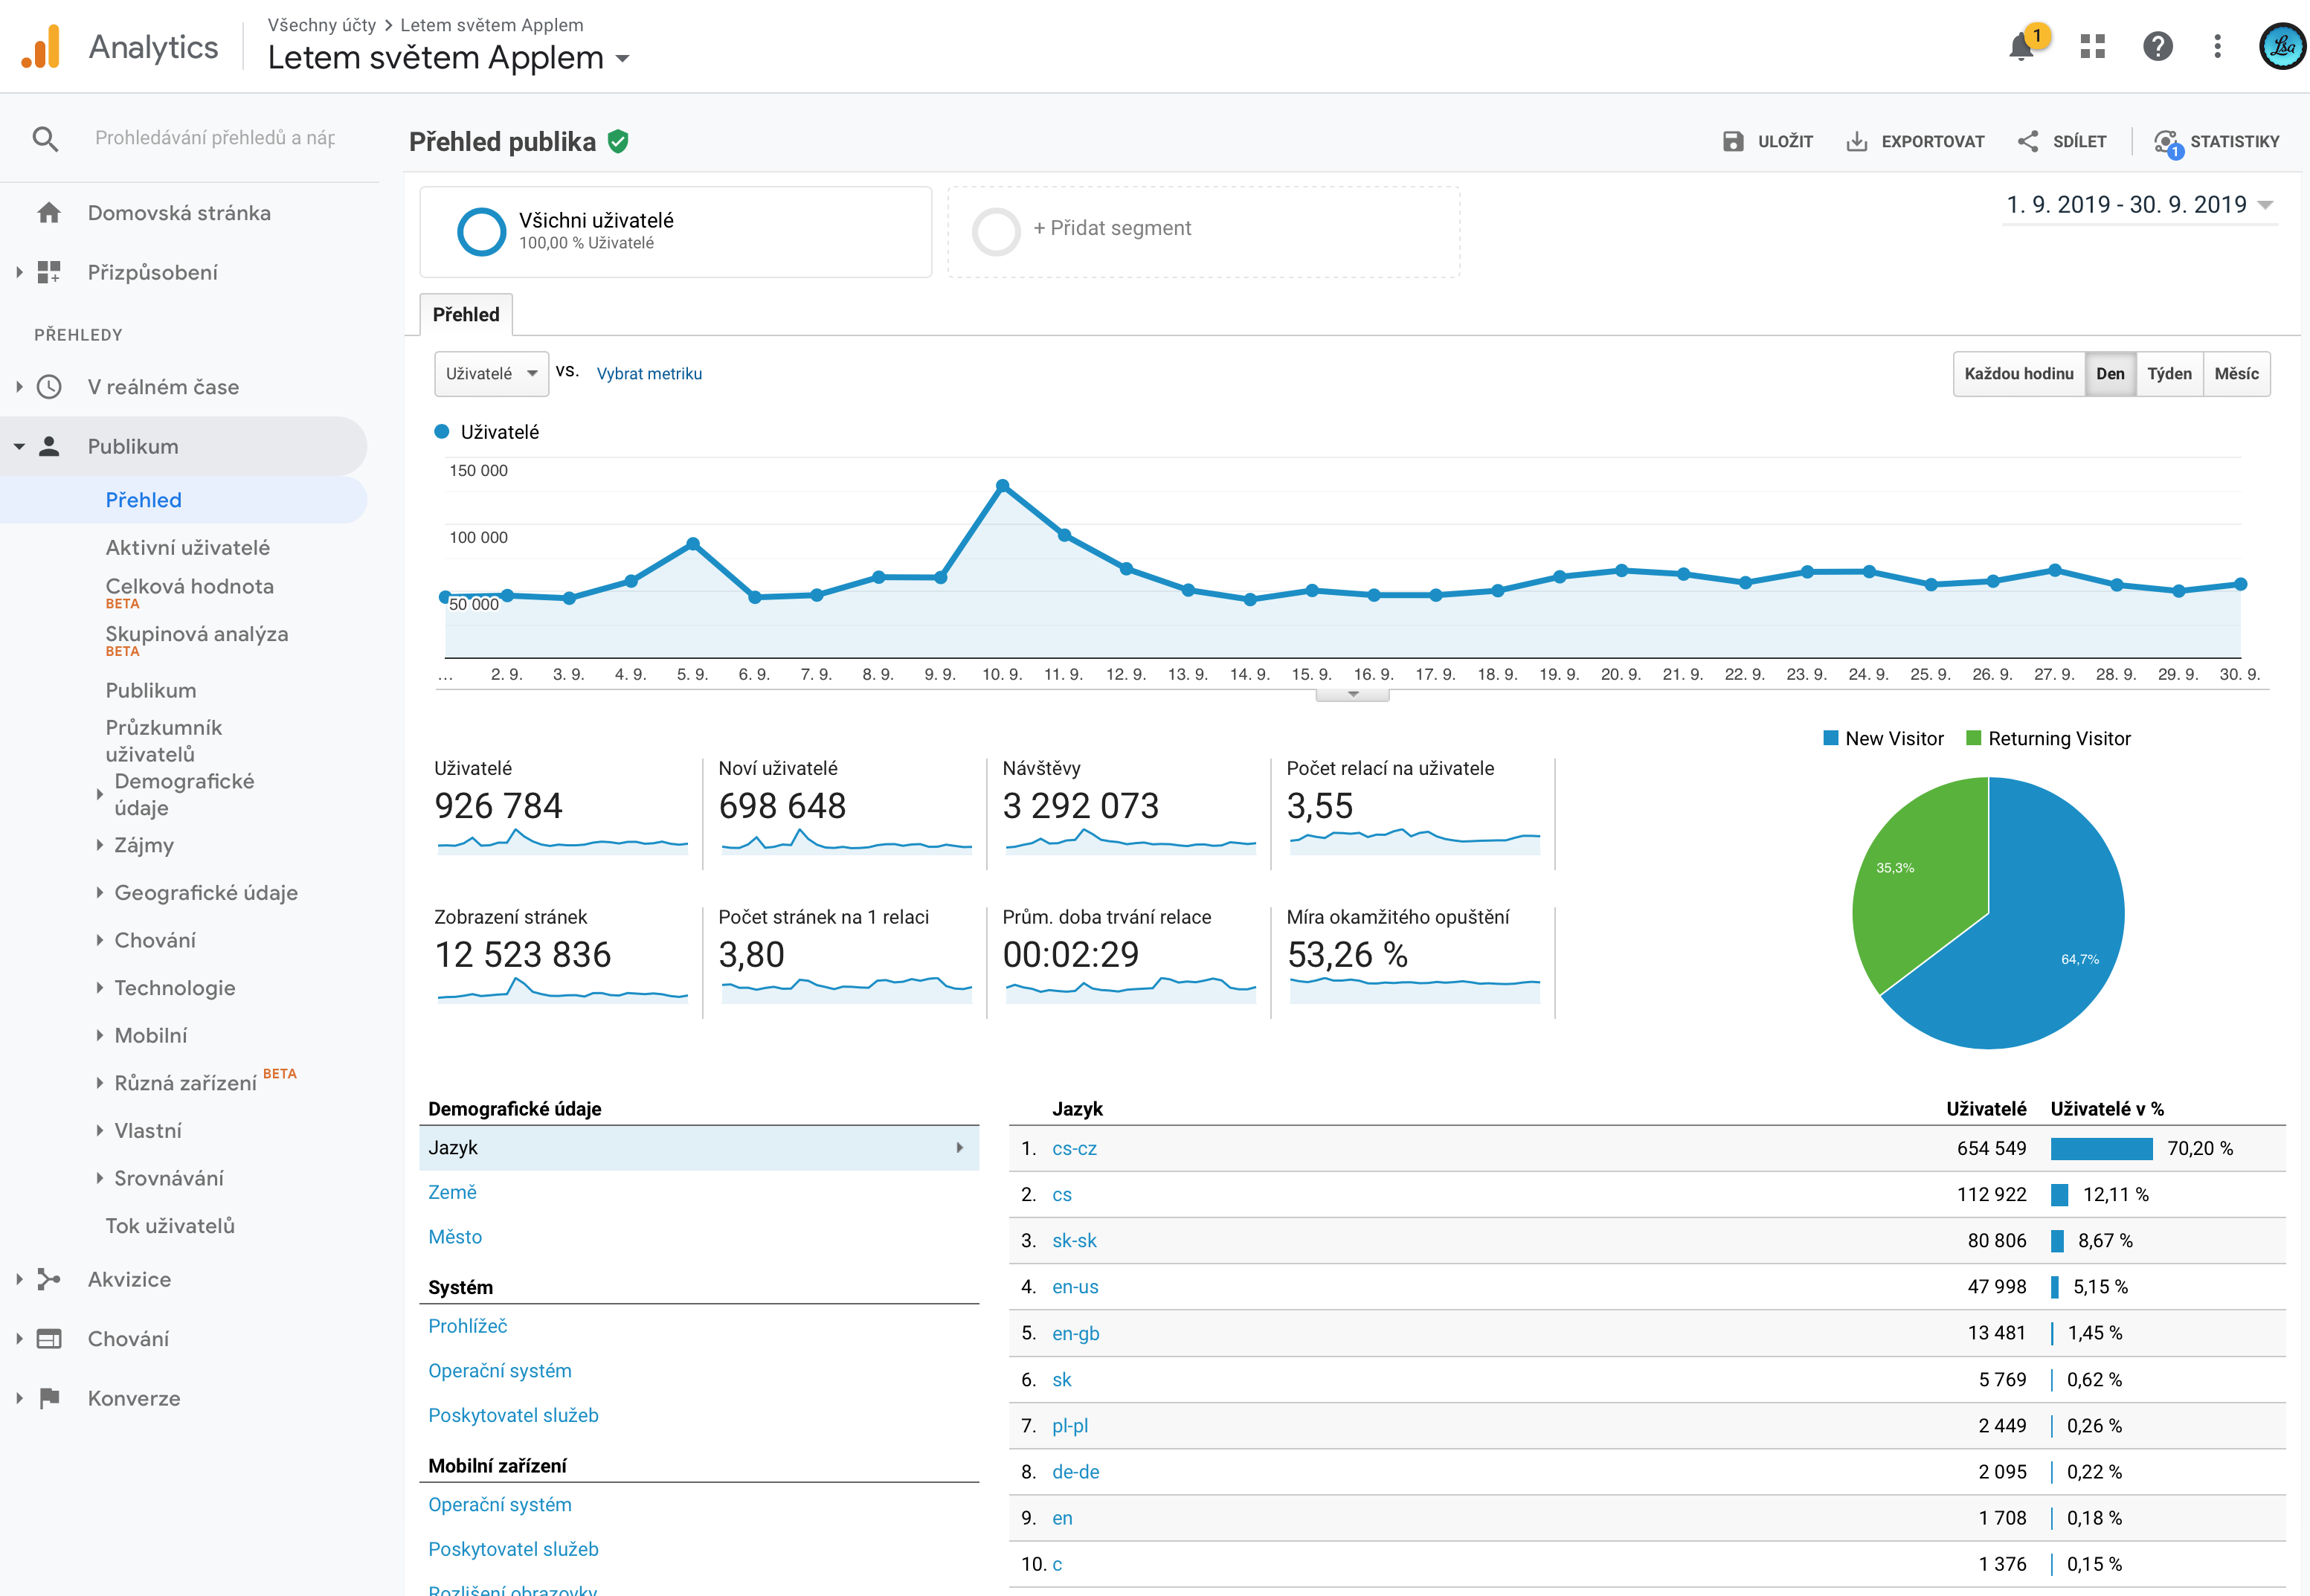
Task: Click the Domovská stránka home icon
Action: 49,213
